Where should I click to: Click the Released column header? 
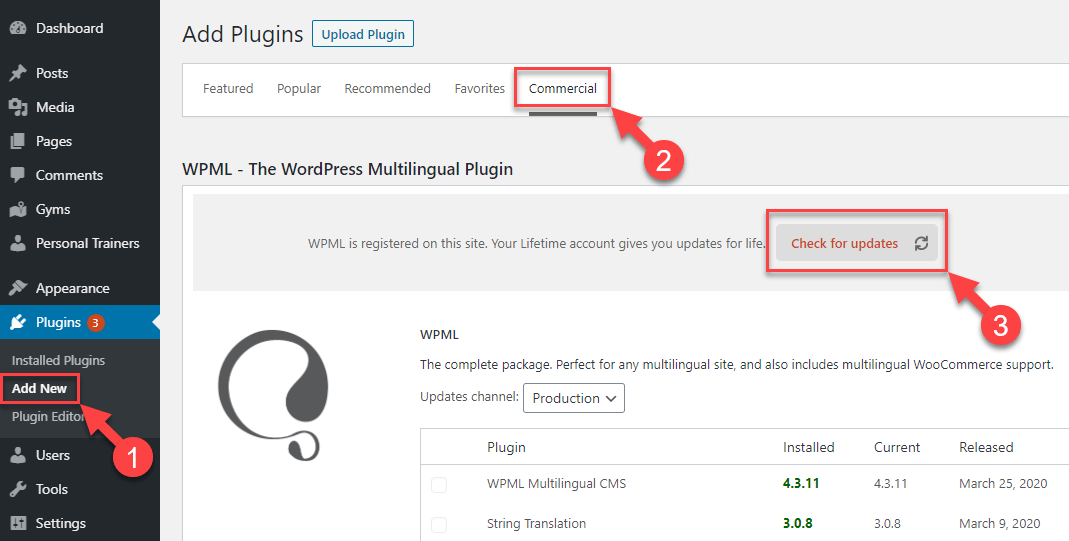986,448
